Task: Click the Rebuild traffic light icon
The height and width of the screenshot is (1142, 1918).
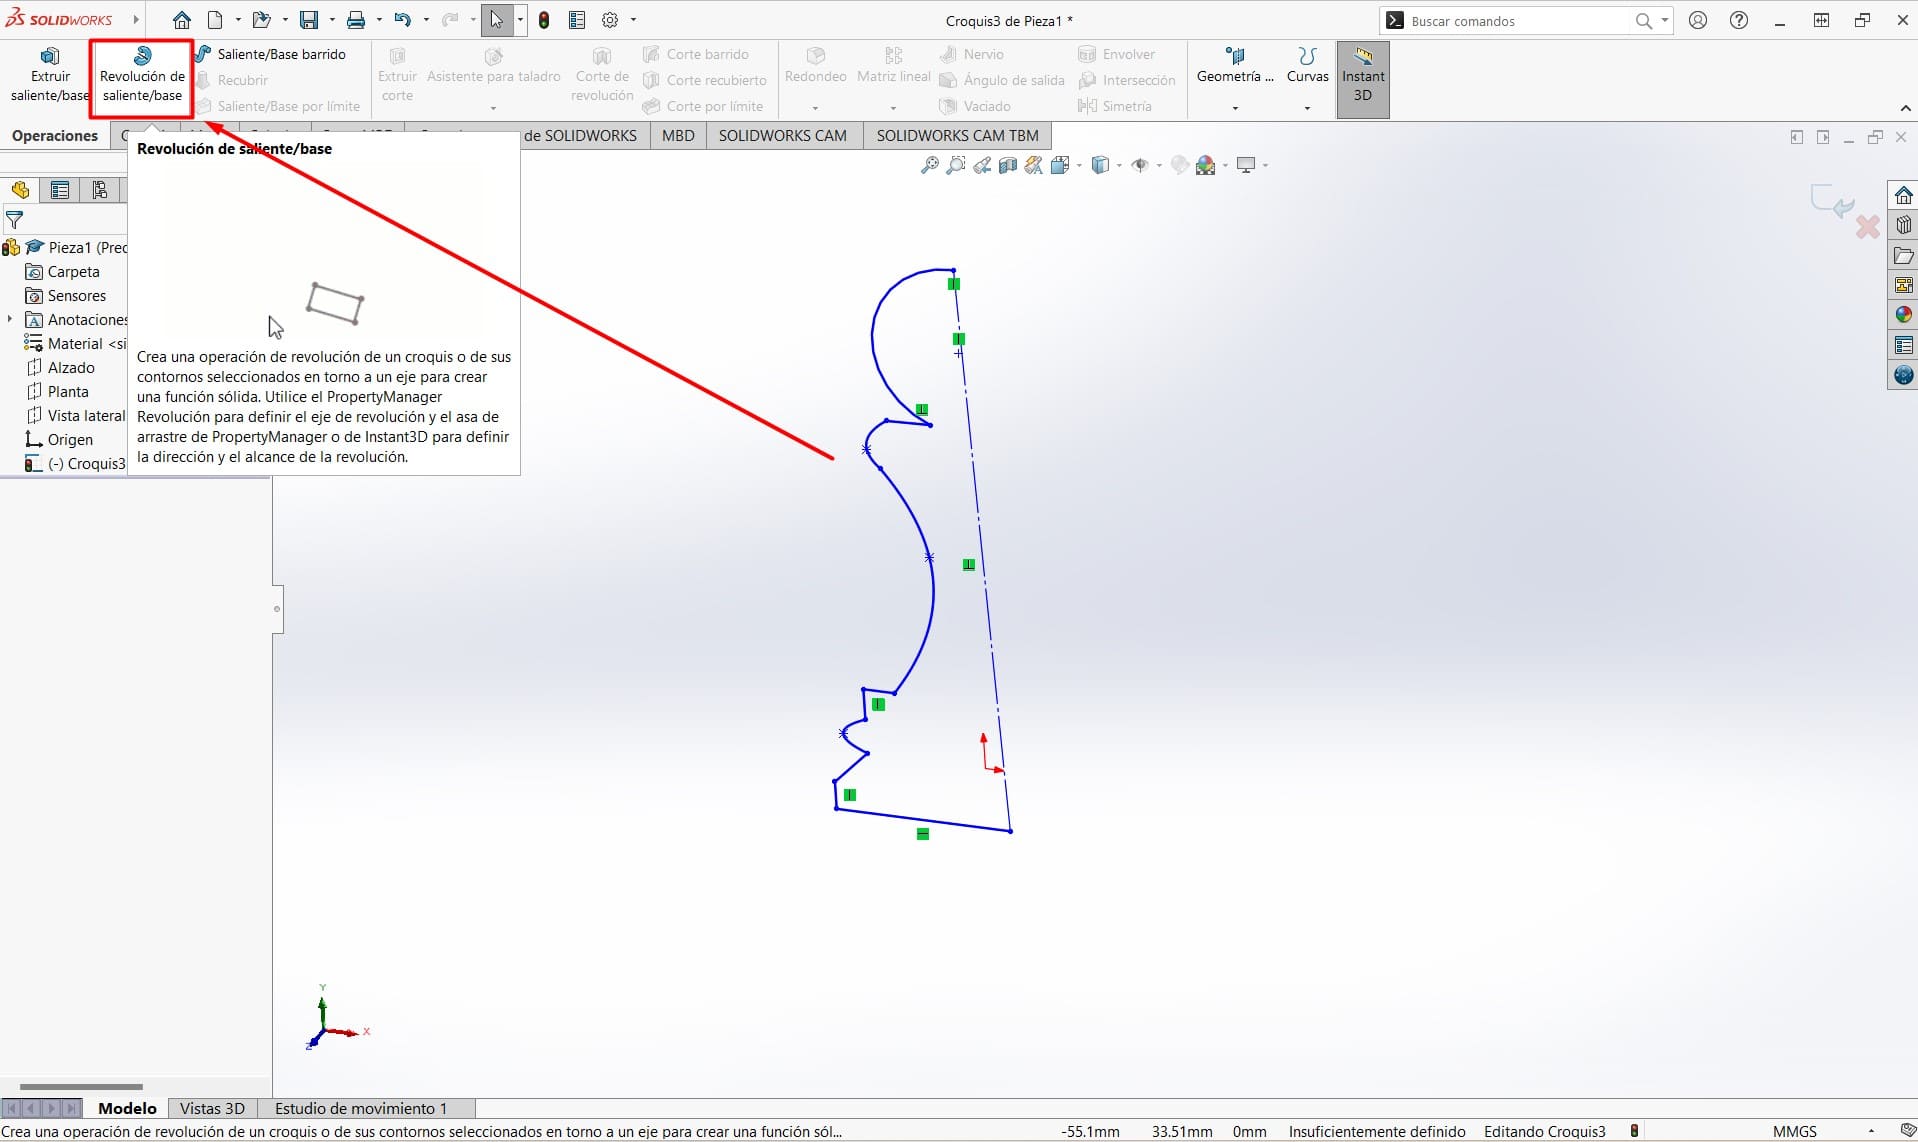Action: [x=544, y=20]
